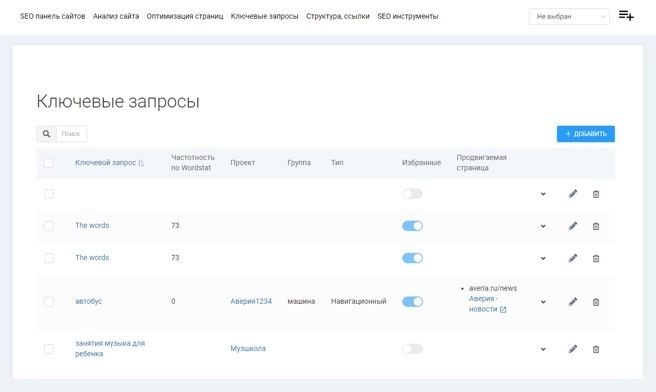Tick the checkbox of the занятия музыка row

49,349
